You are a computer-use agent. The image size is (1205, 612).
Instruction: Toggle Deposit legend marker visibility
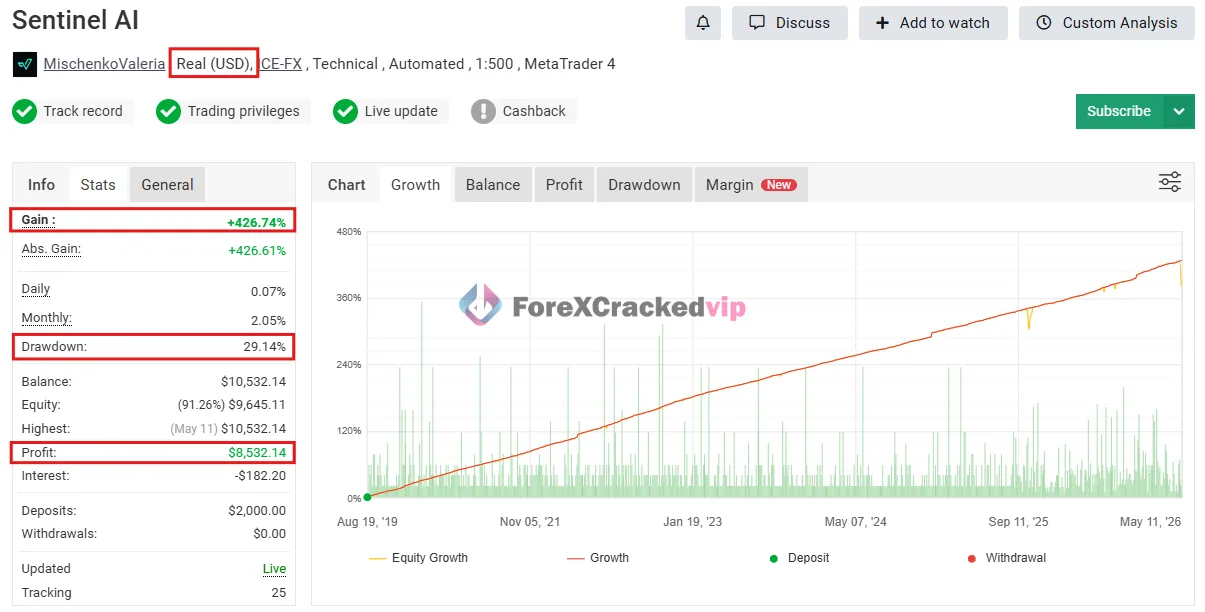tap(799, 558)
